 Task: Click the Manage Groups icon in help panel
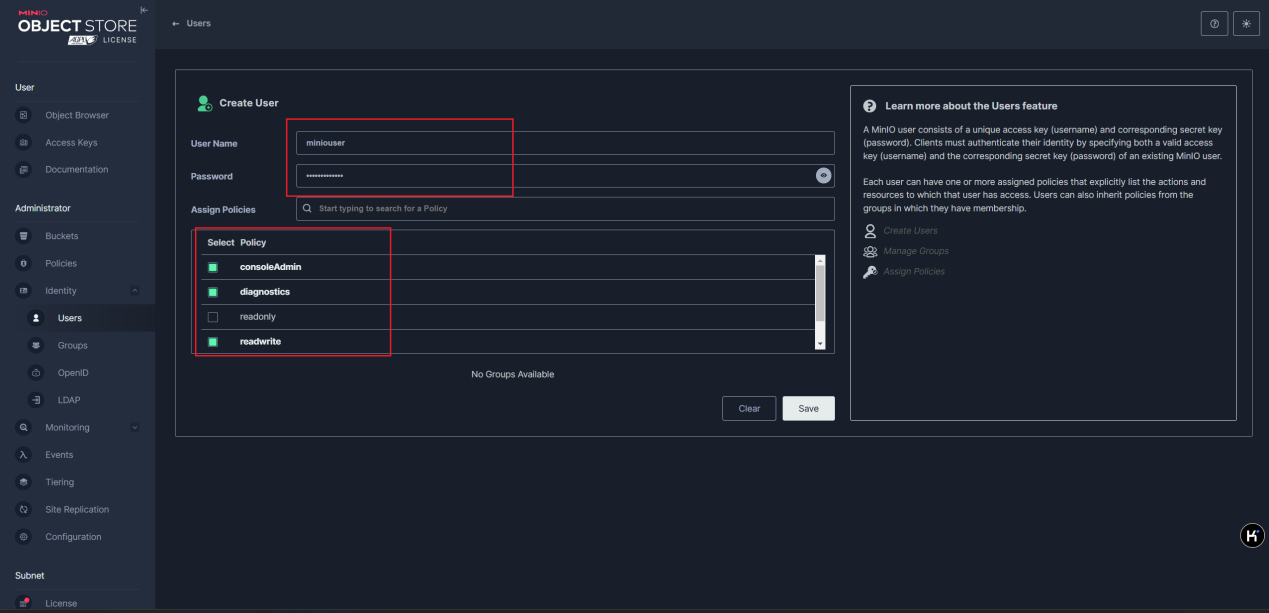pos(870,251)
